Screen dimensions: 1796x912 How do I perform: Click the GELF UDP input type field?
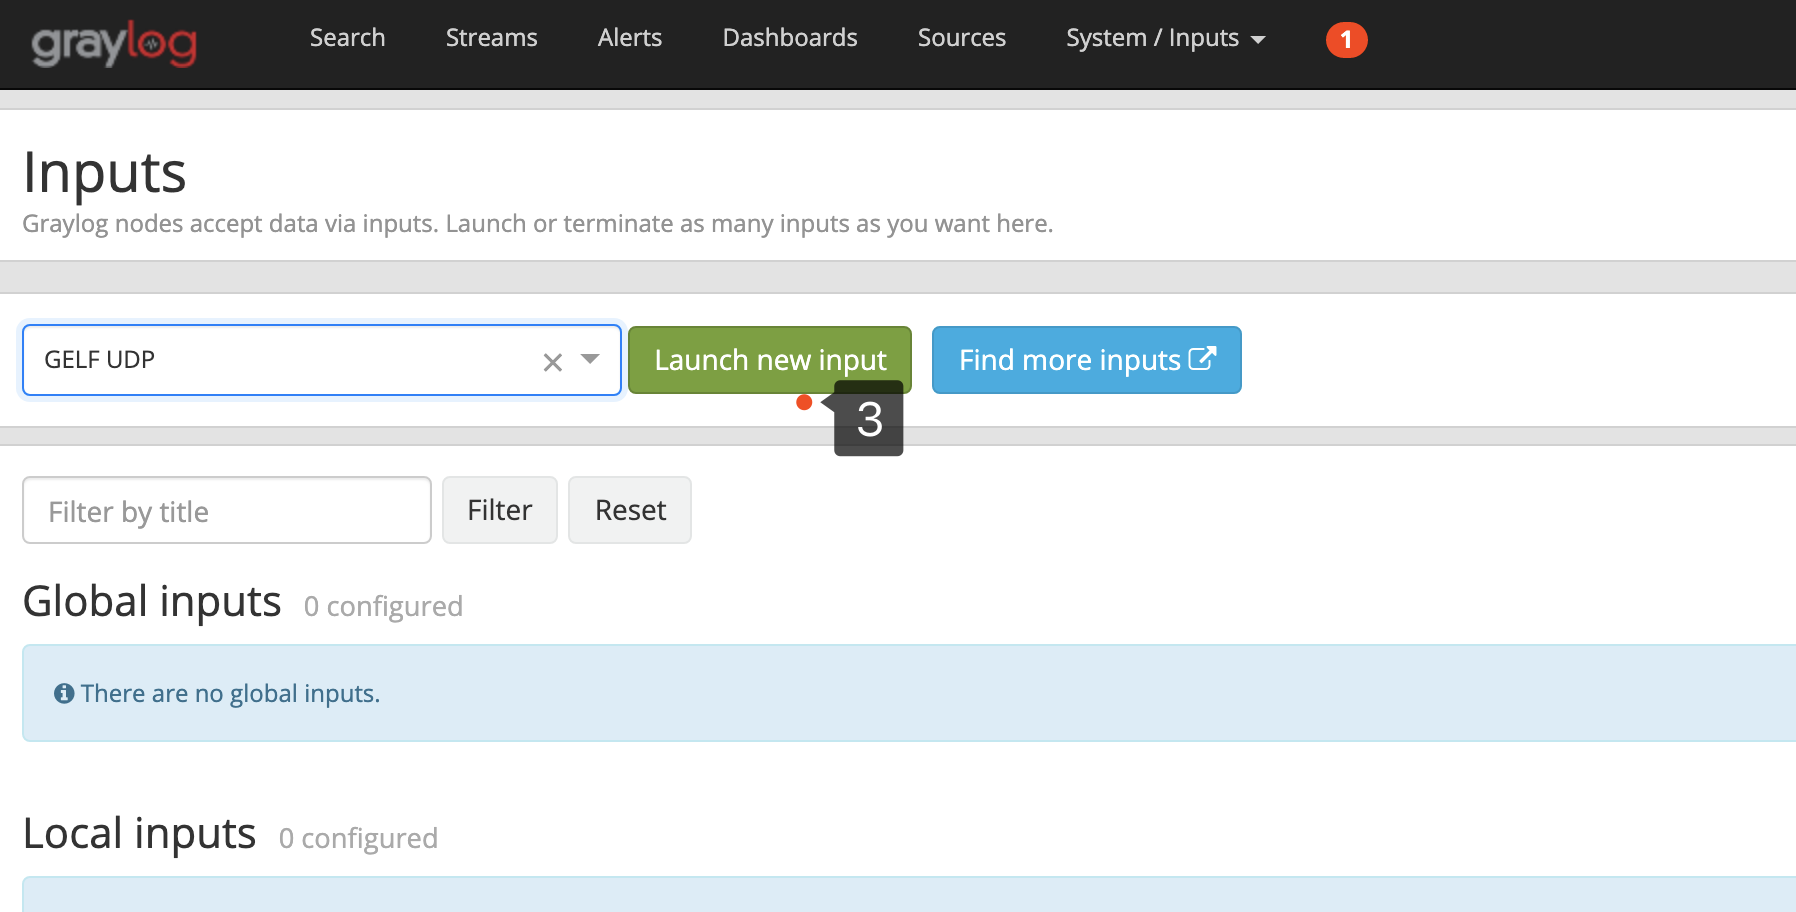click(x=322, y=360)
